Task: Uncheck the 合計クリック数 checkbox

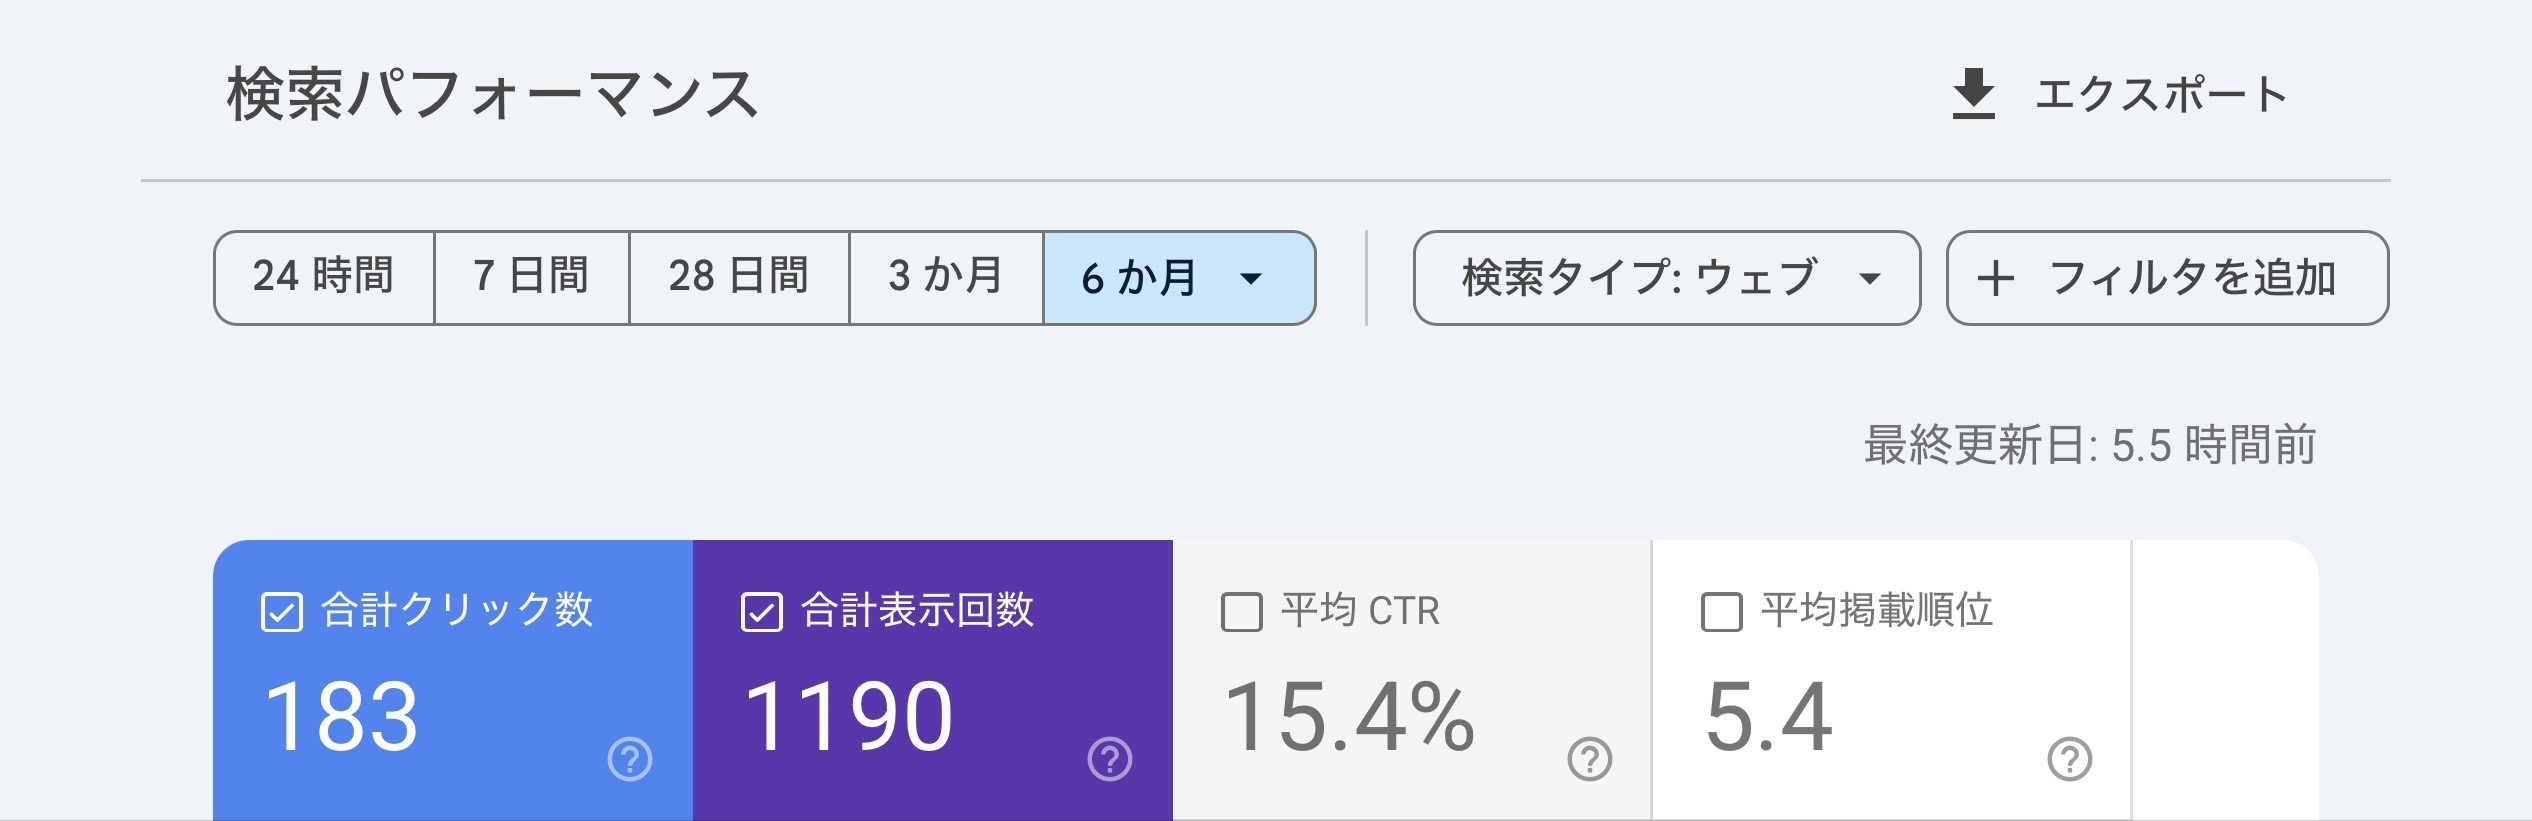Action: [x=282, y=612]
